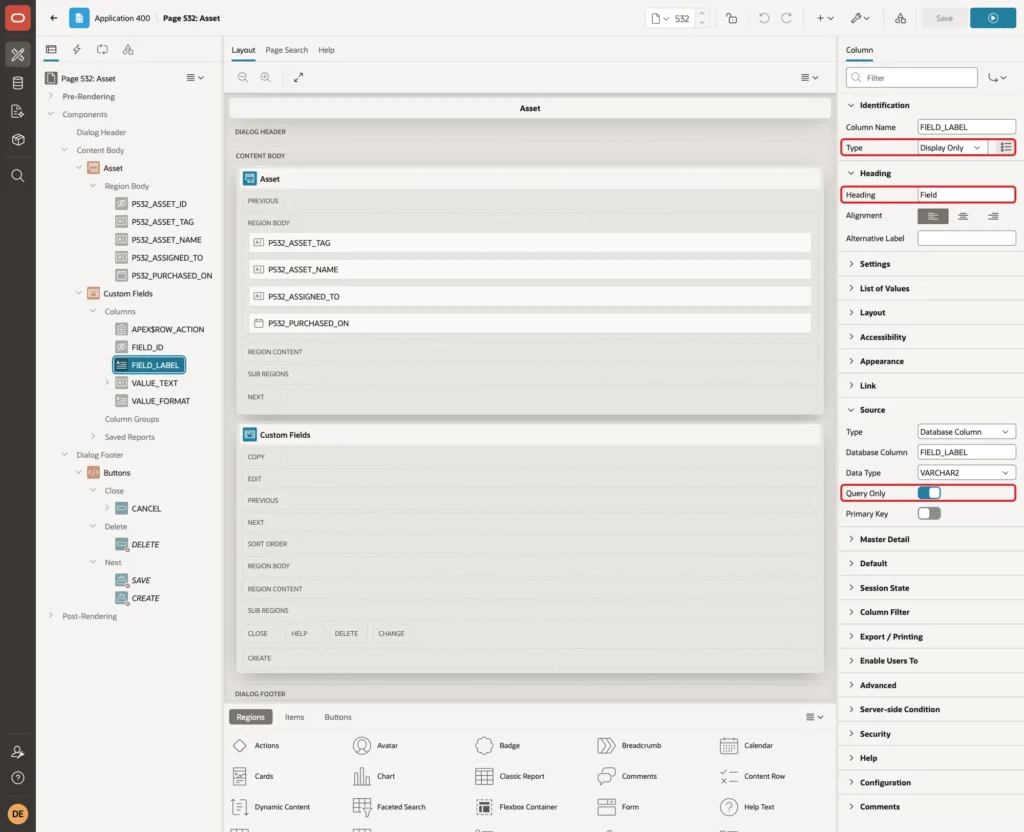Switch to the Dynamic Actions lightning tab
The width and height of the screenshot is (1024, 832).
click(76, 50)
